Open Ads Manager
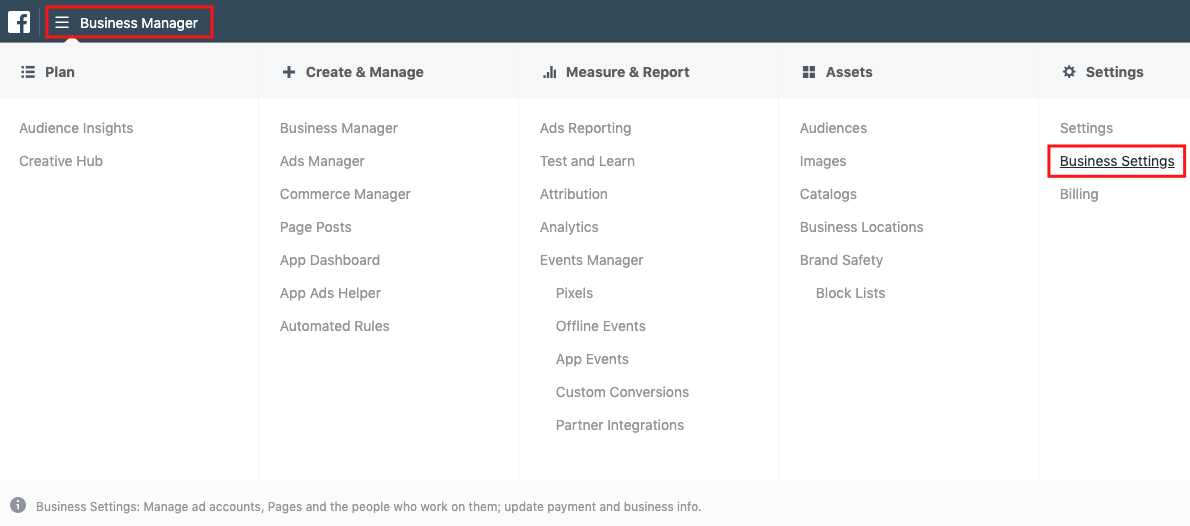 click(322, 161)
